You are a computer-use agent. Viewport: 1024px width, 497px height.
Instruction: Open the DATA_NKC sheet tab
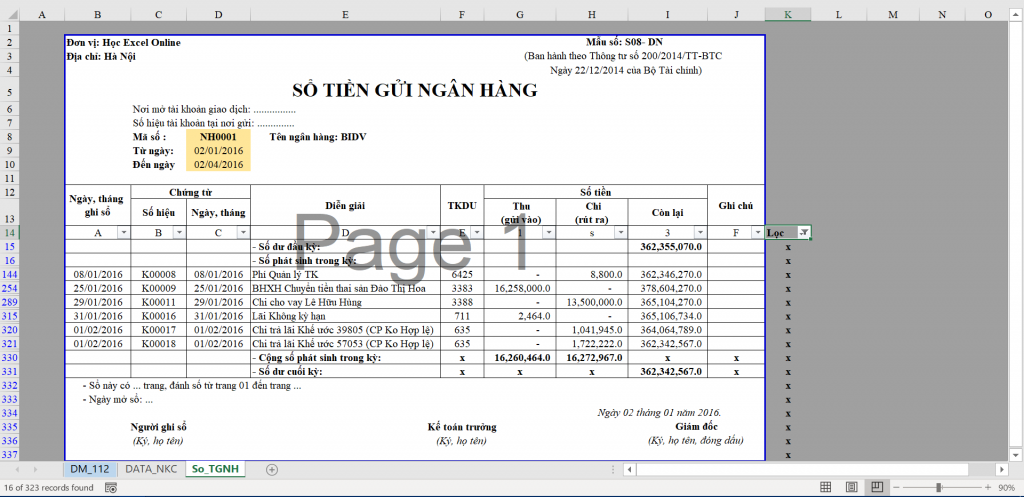point(150,468)
